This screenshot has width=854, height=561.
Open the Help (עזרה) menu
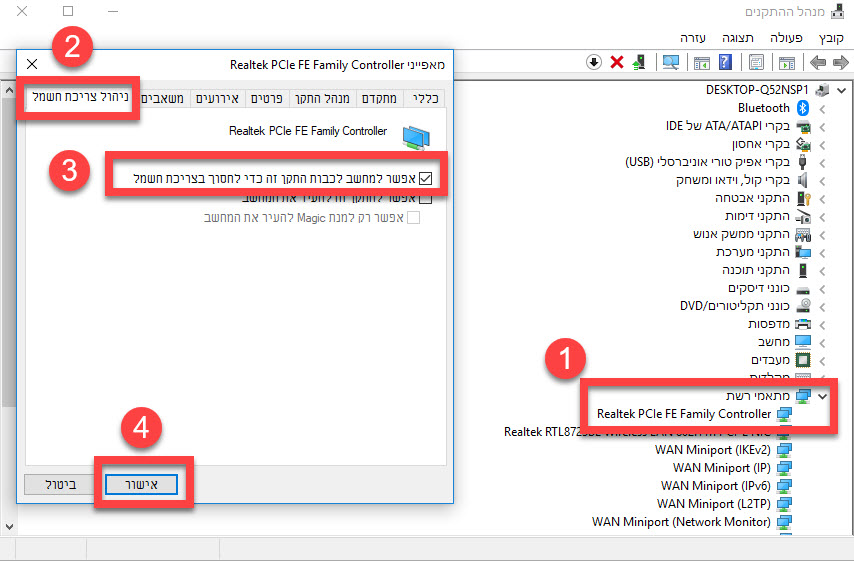[x=693, y=38]
